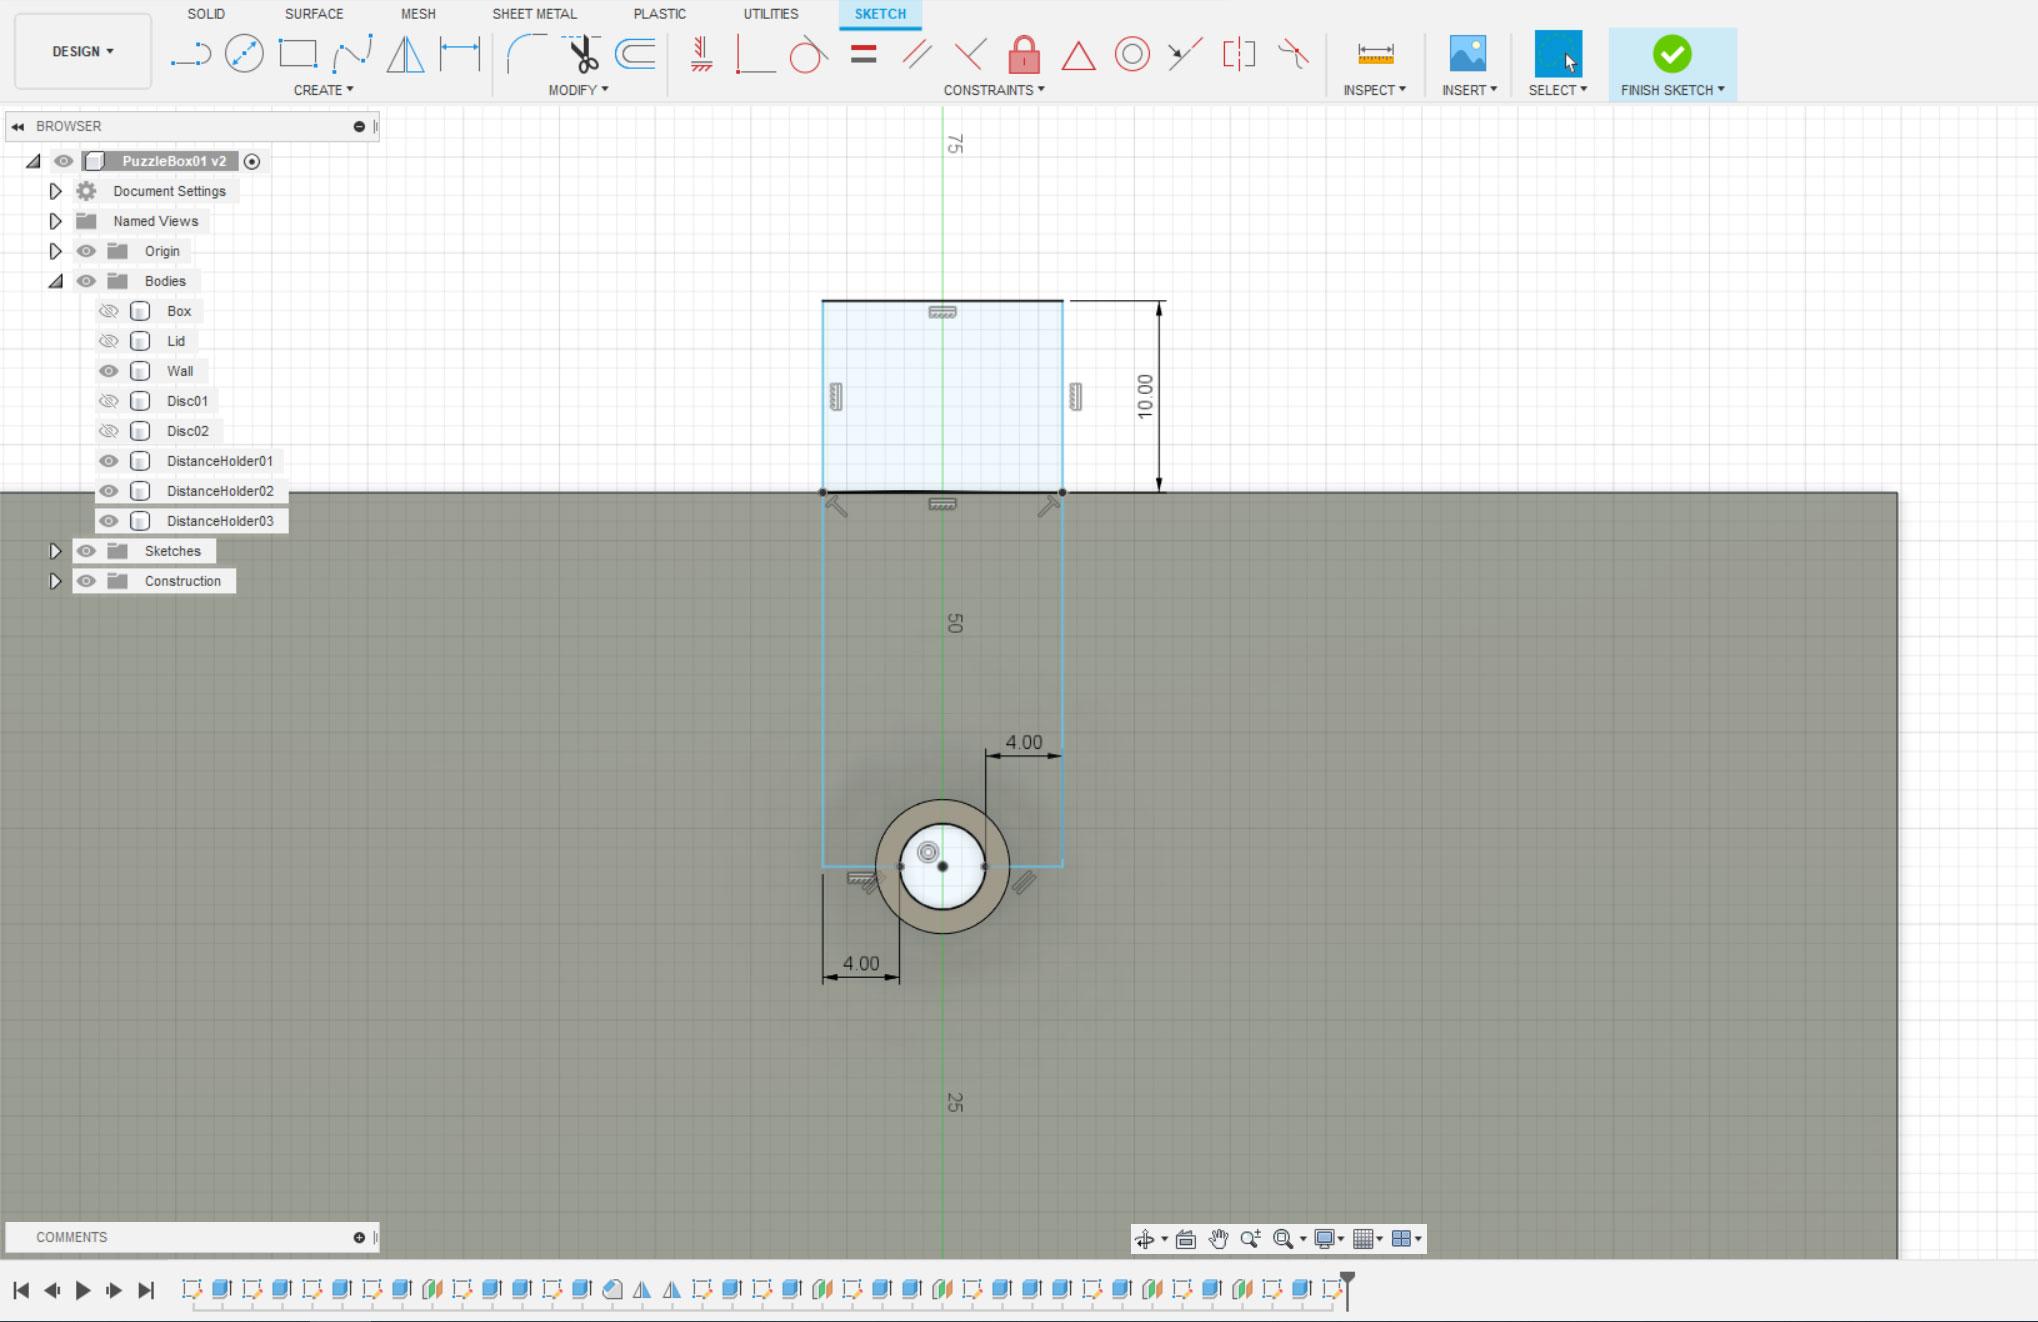Open the MODIFY dropdown menu
Image resolution: width=2038 pixels, height=1322 pixels.
tap(579, 89)
